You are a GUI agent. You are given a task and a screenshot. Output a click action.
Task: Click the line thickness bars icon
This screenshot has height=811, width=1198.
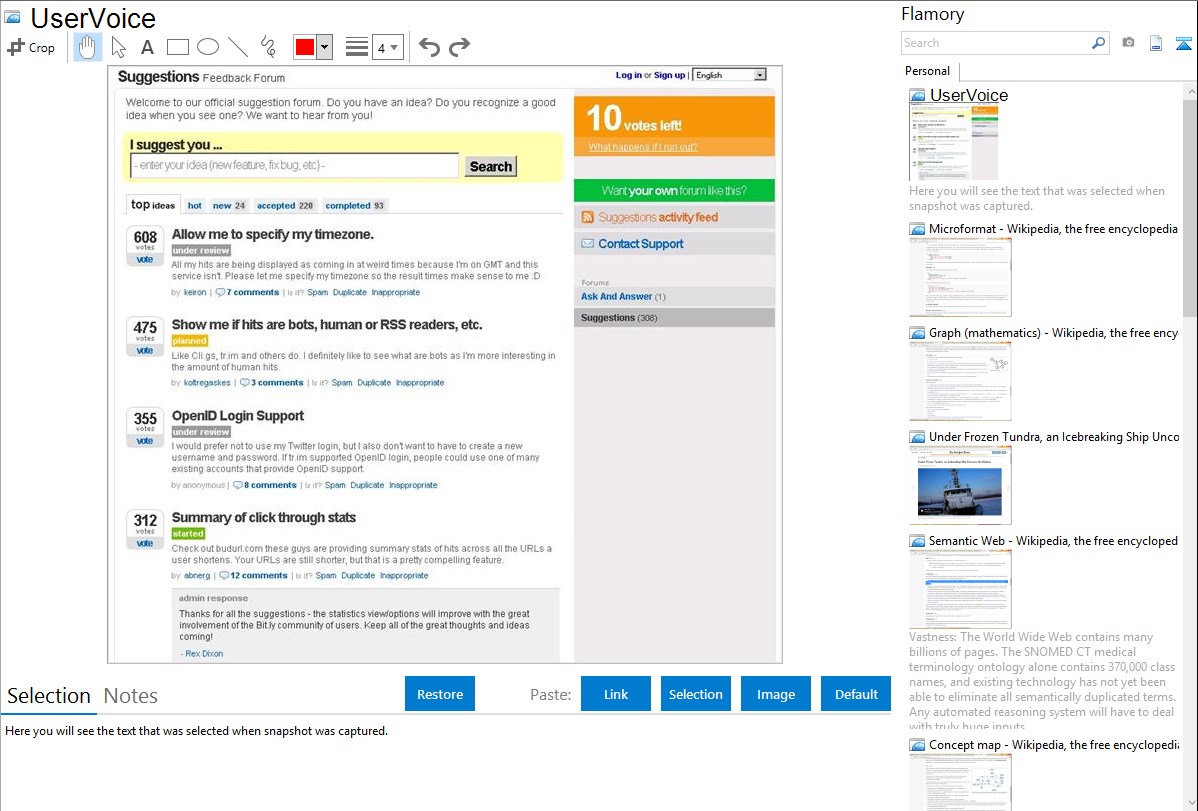tap(357, 47)
